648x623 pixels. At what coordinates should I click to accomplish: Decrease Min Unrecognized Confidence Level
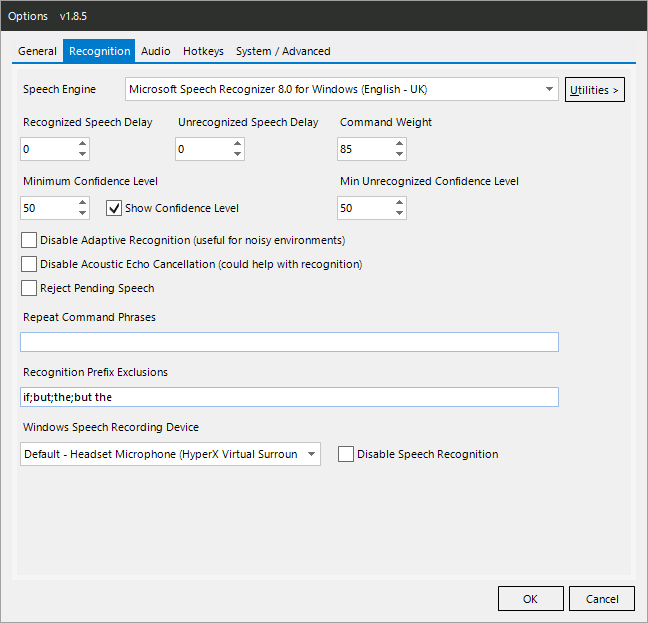pos(399,213)
